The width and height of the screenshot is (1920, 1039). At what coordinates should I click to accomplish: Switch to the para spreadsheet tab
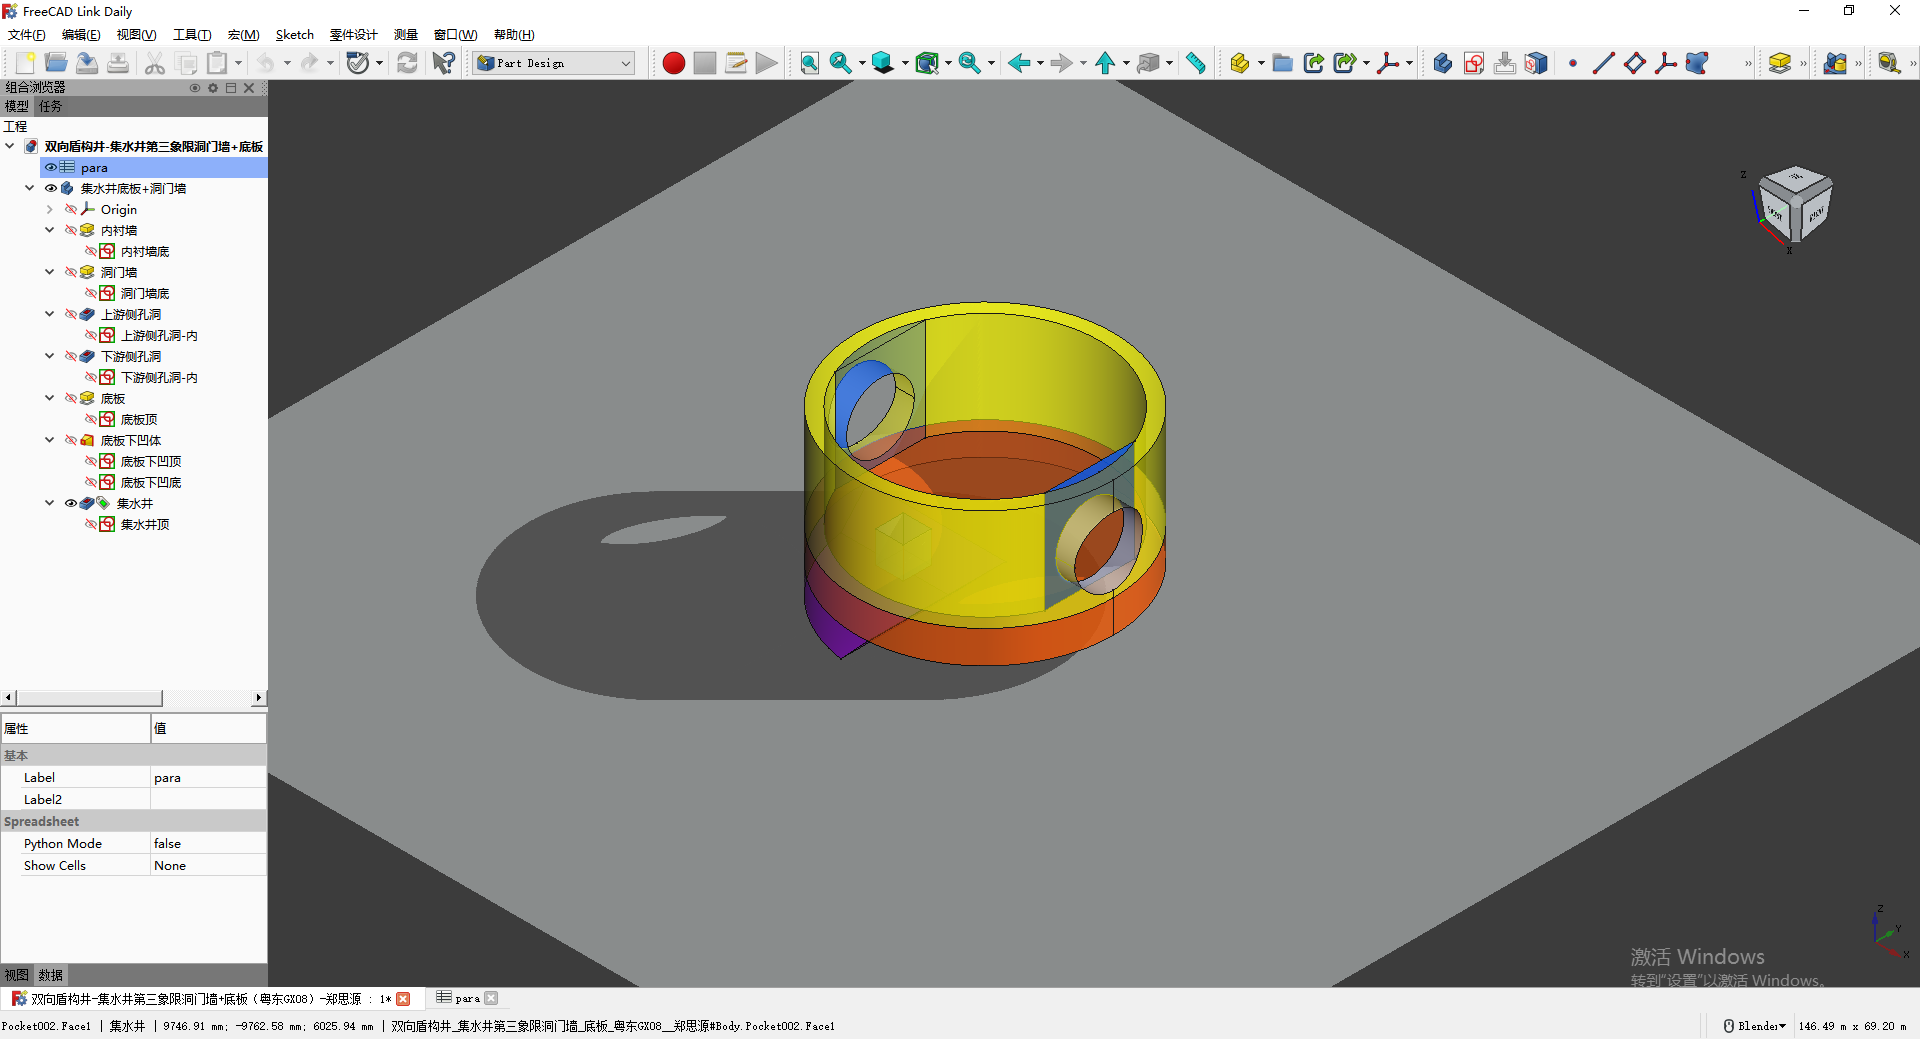pyautogui.click(x=467, y=998)
